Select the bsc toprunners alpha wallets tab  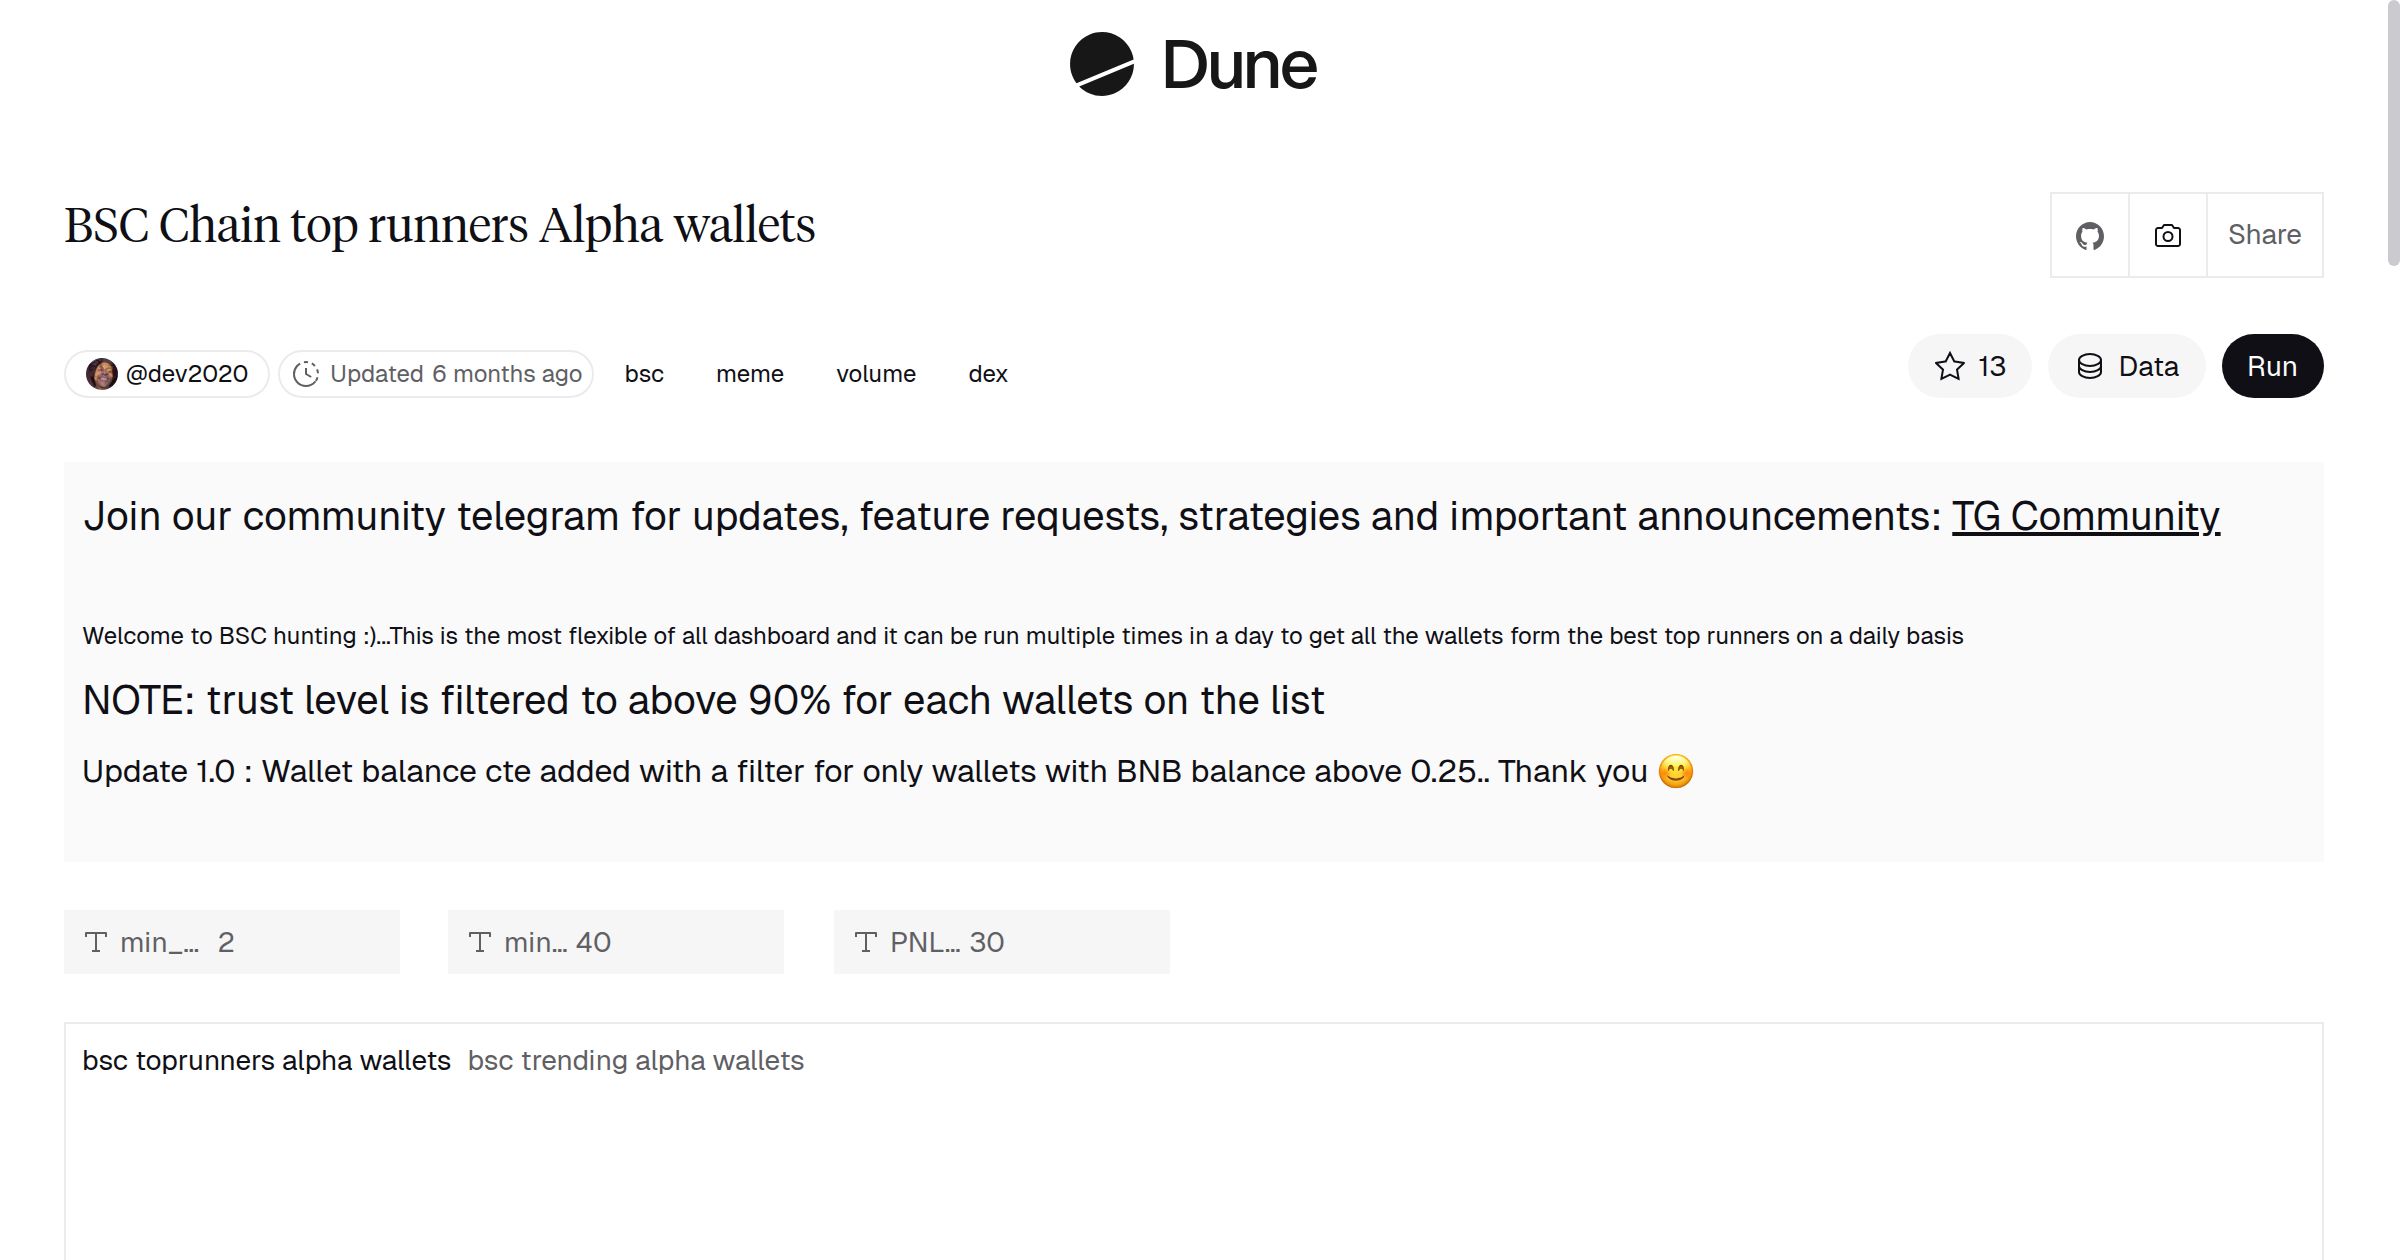point(266,1060)
